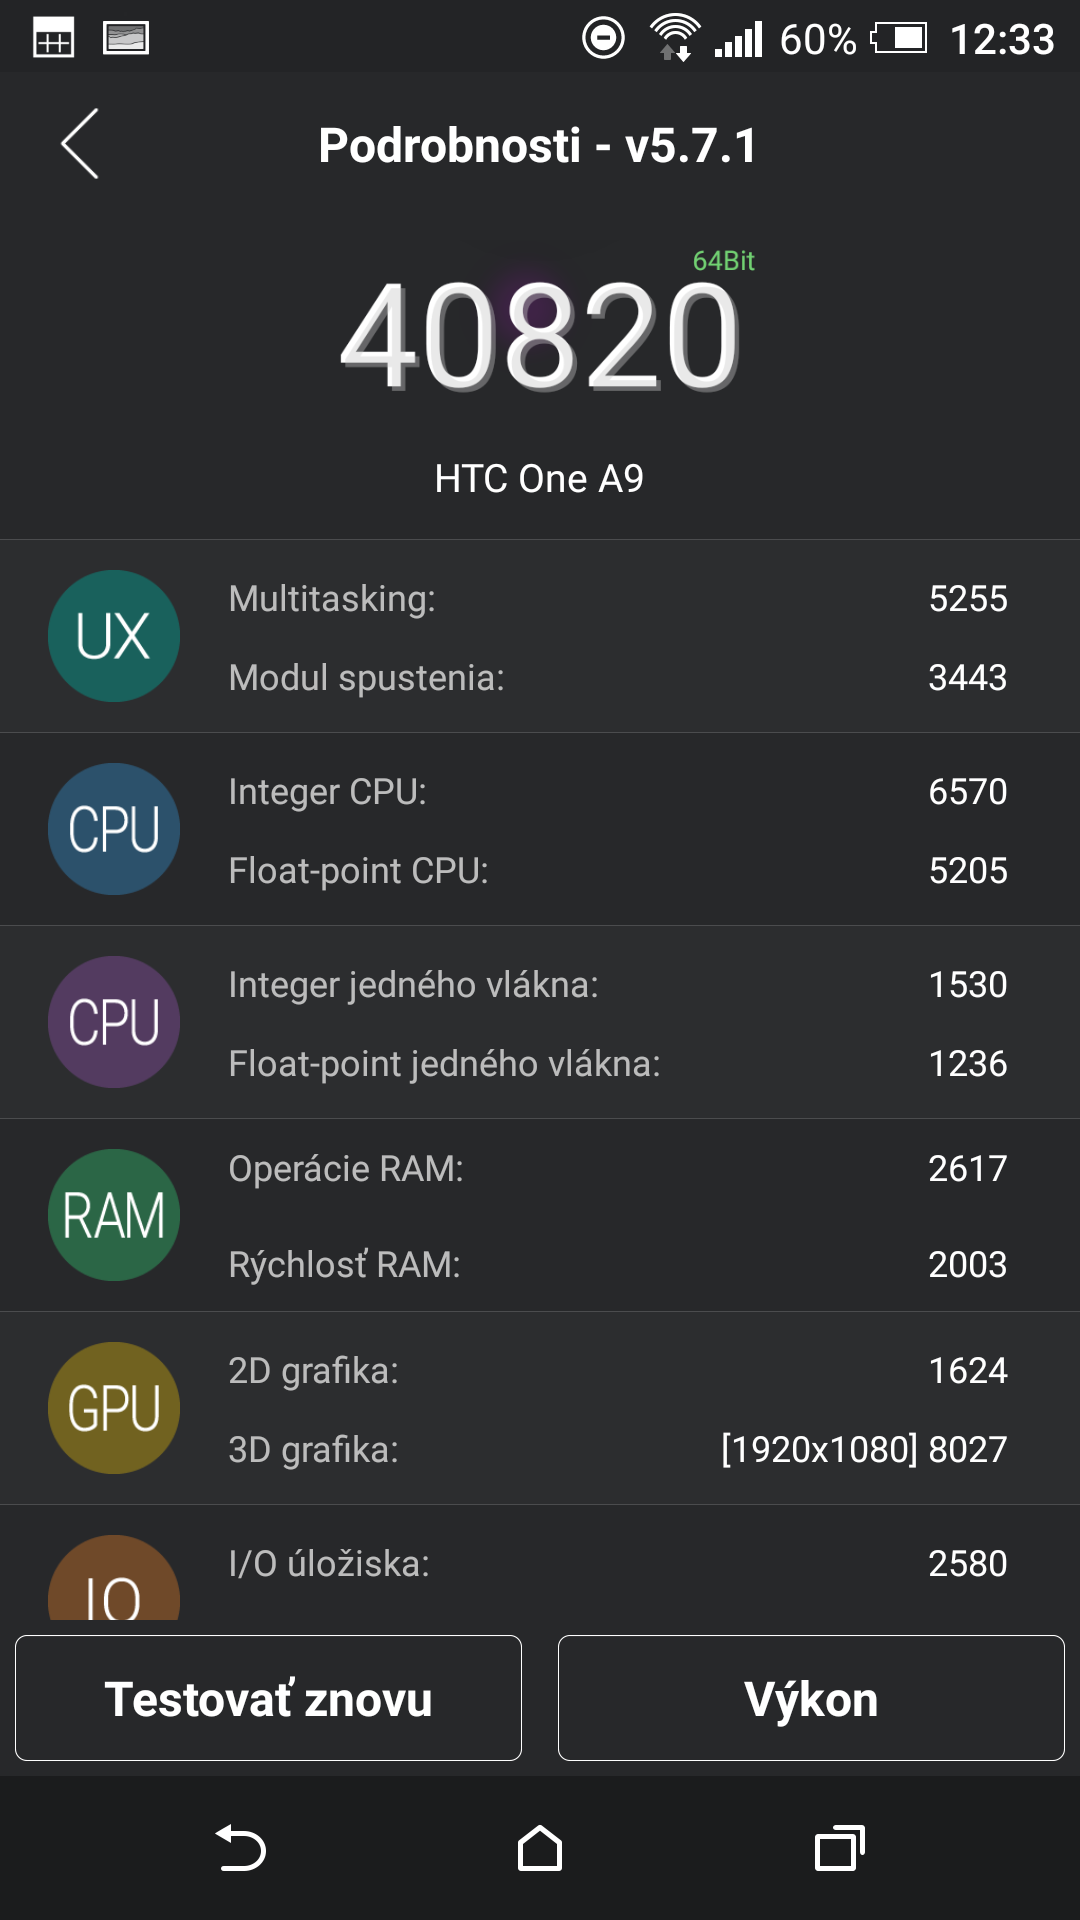Tap the olive GPU category icon

114,1408
